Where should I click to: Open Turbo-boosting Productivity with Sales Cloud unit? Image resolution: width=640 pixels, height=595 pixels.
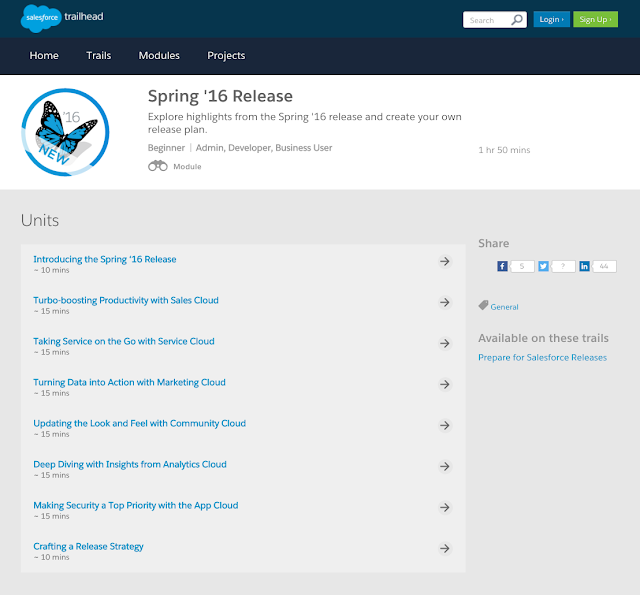(x=126, y=300)
